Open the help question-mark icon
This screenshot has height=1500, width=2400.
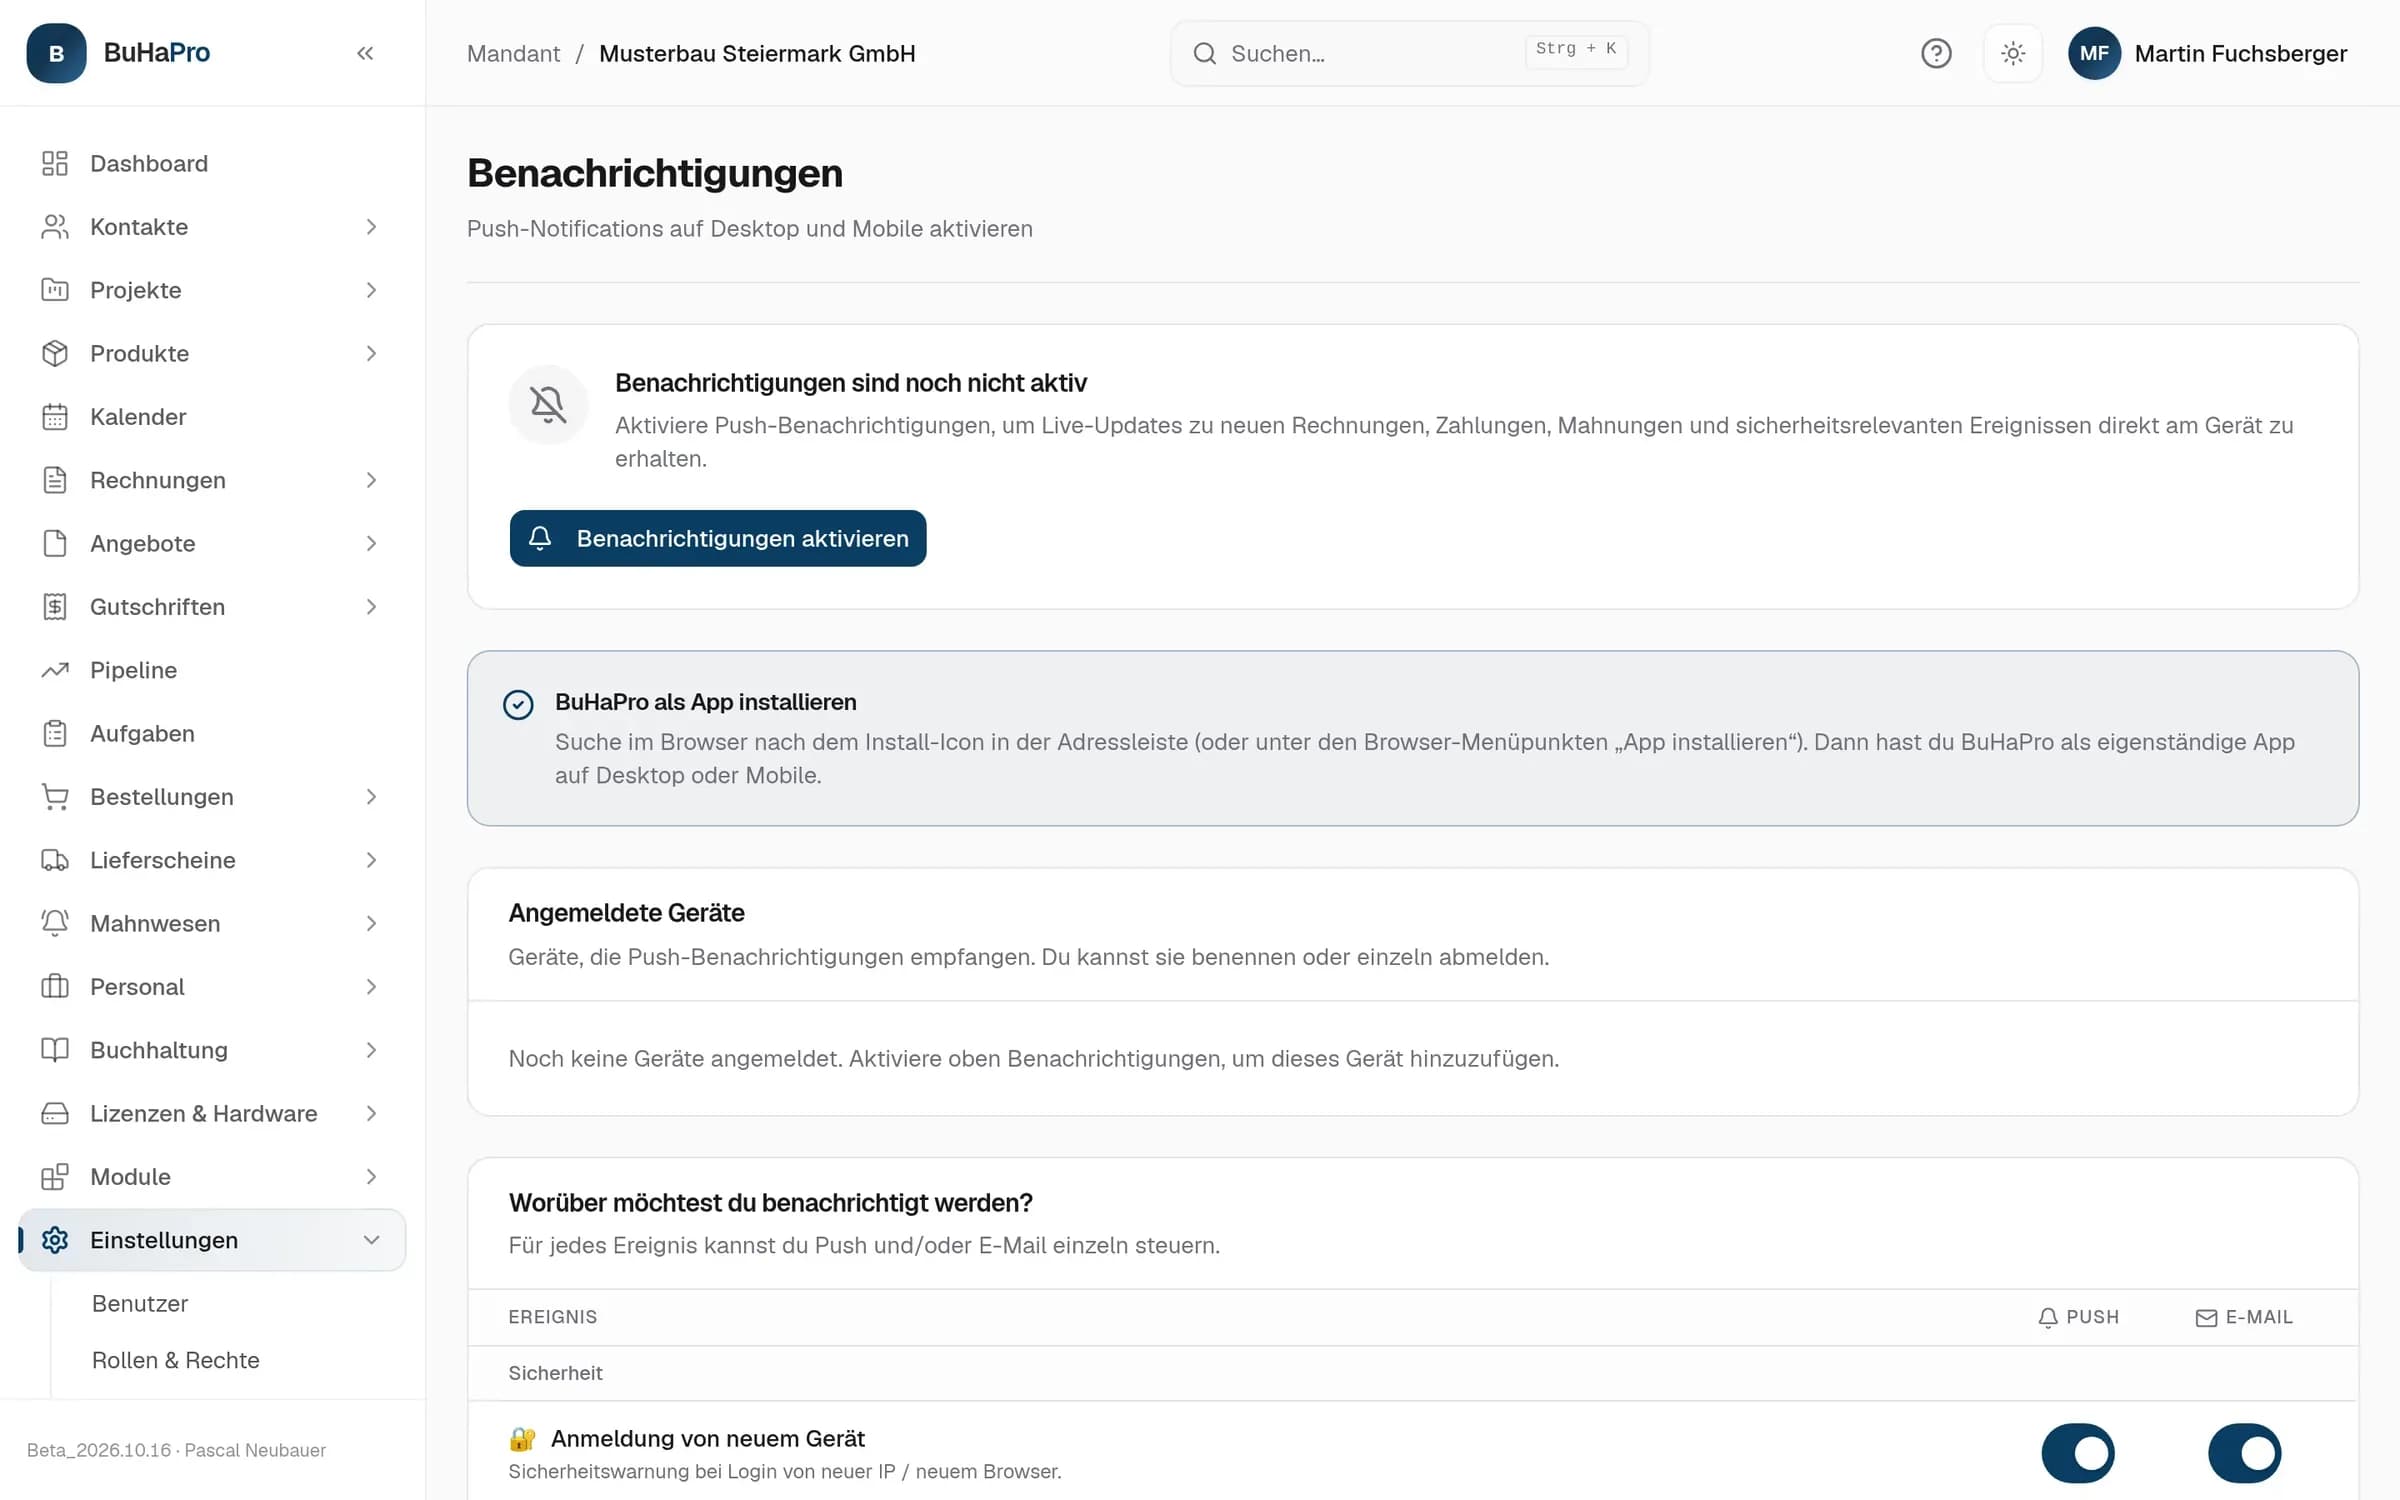point(1936,53)
